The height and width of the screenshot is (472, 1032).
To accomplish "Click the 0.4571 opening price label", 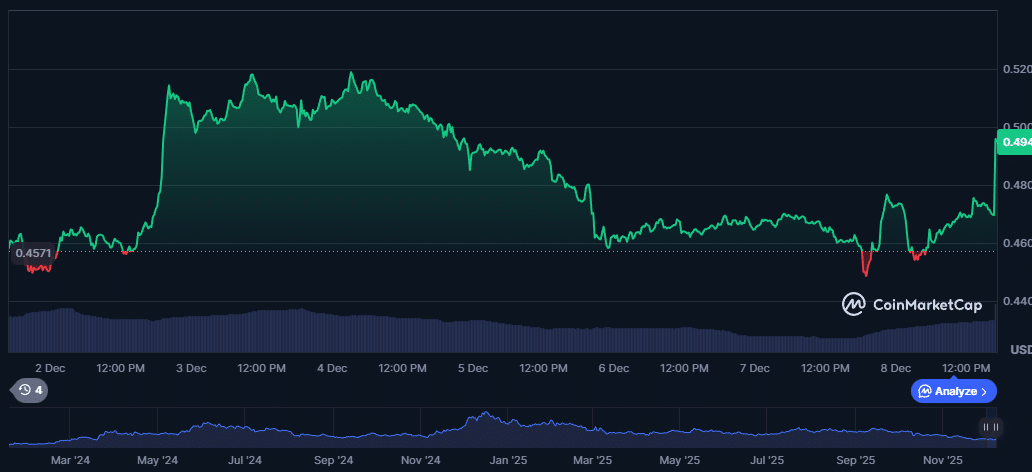I will click(x=32, y=254).
